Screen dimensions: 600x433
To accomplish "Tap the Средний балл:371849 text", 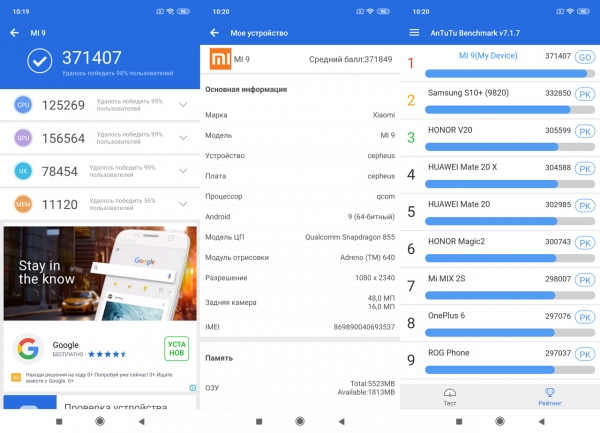I will [351, 59].
